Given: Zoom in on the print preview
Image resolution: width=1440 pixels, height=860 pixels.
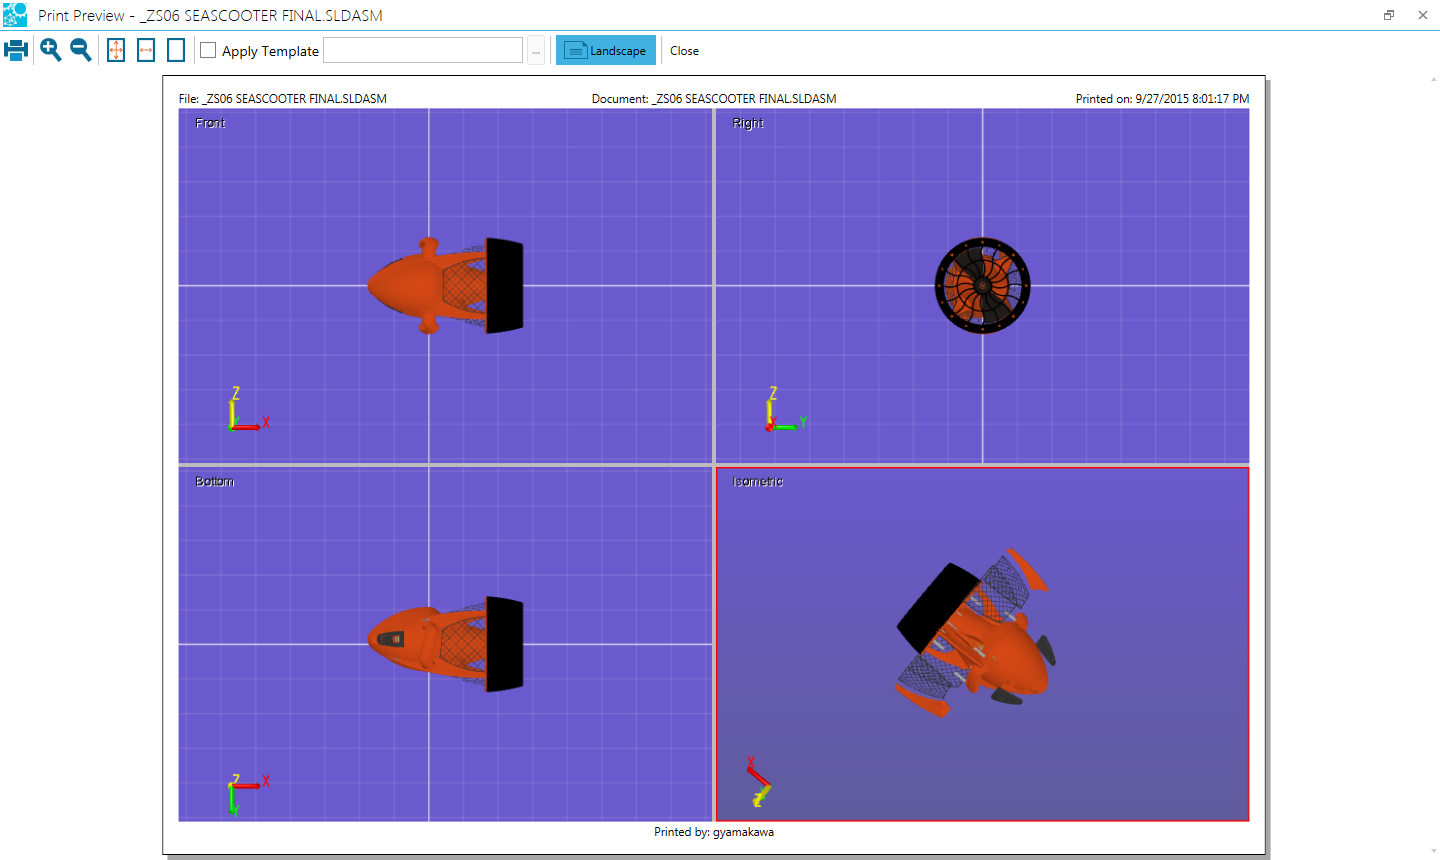Looking at the screenshot, I should click(x=50, y=50).
